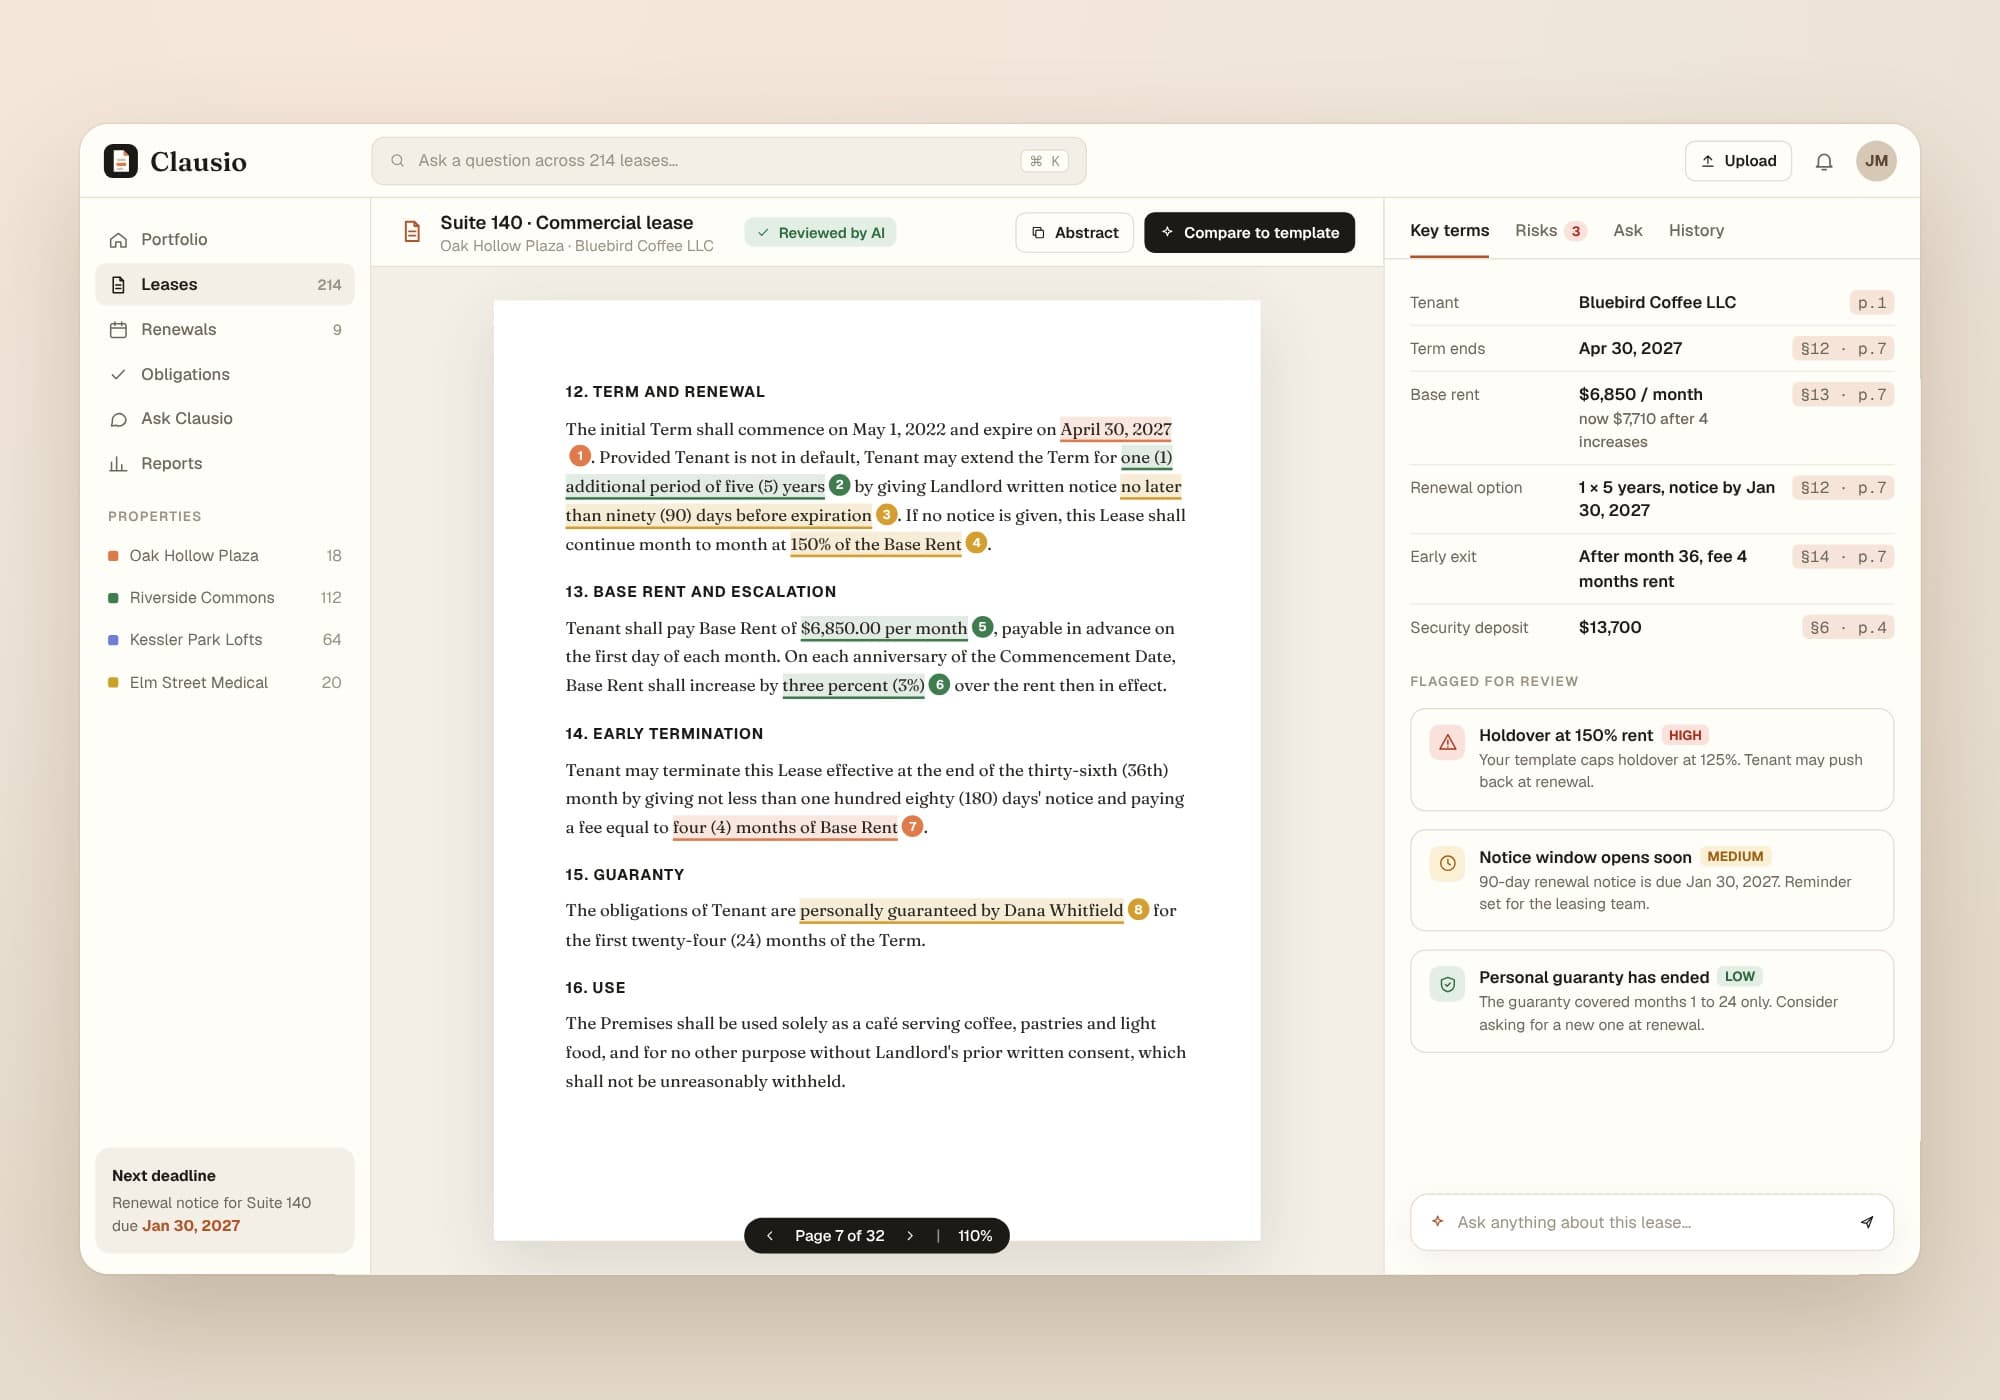Viewport: 2000px width, 1400px height.
Task: Click the lease document icon by Suite 140
Action: click(412, 232)
